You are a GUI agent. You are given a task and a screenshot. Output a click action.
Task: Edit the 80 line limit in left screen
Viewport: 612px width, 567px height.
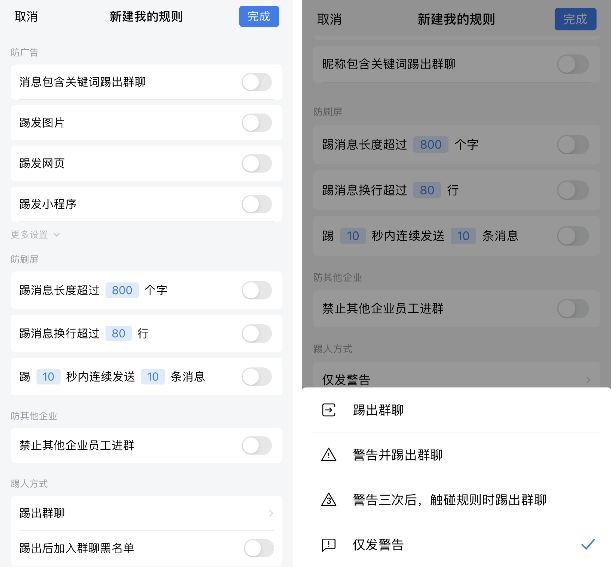point(119,333)
